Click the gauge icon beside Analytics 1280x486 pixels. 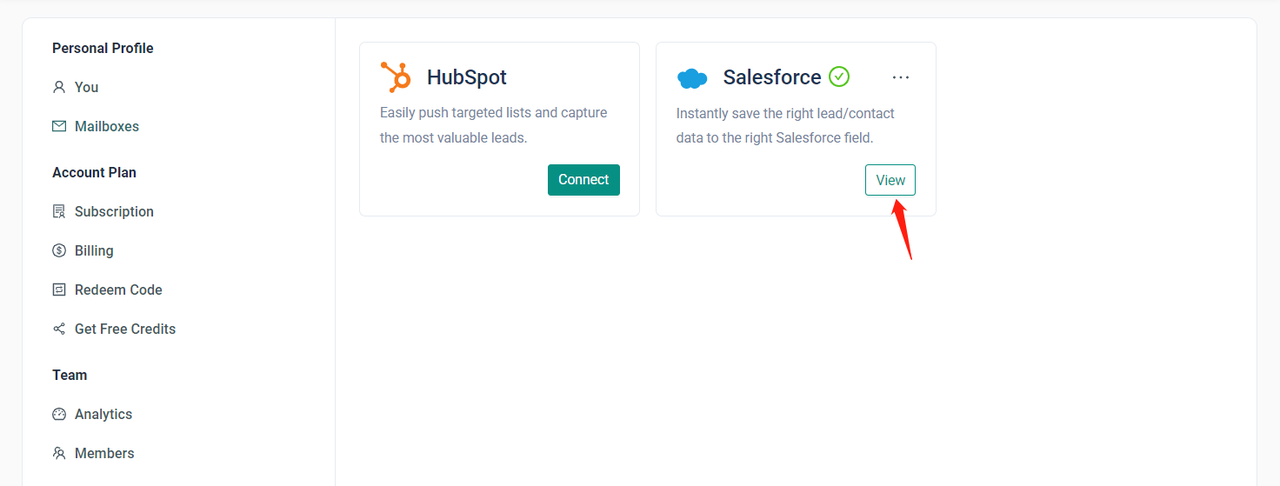(x=59, y=414)
